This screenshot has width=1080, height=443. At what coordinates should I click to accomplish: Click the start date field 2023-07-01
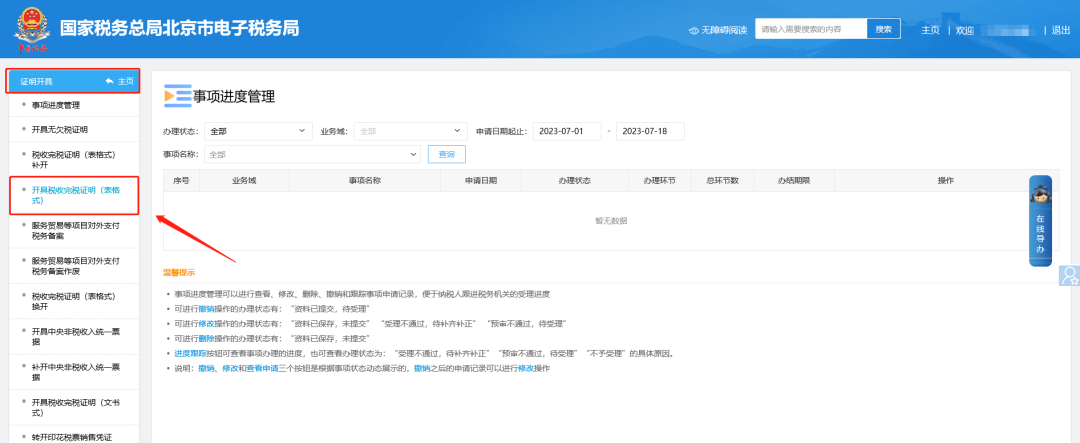pyautogui.click(x=566, y=131)
